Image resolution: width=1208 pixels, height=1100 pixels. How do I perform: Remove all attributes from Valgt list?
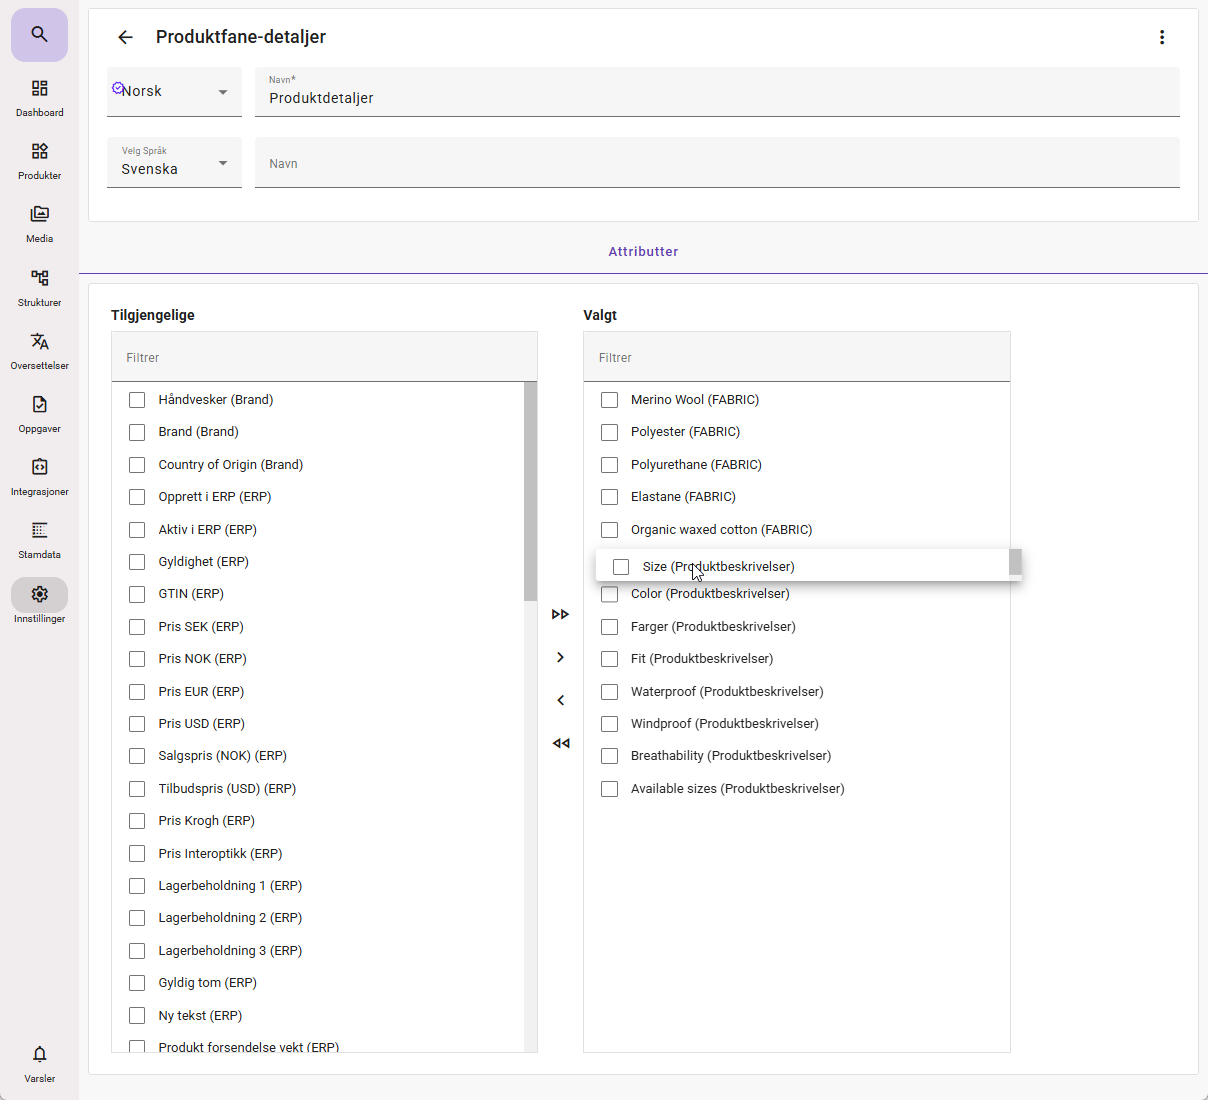click(x=560, y=743)
